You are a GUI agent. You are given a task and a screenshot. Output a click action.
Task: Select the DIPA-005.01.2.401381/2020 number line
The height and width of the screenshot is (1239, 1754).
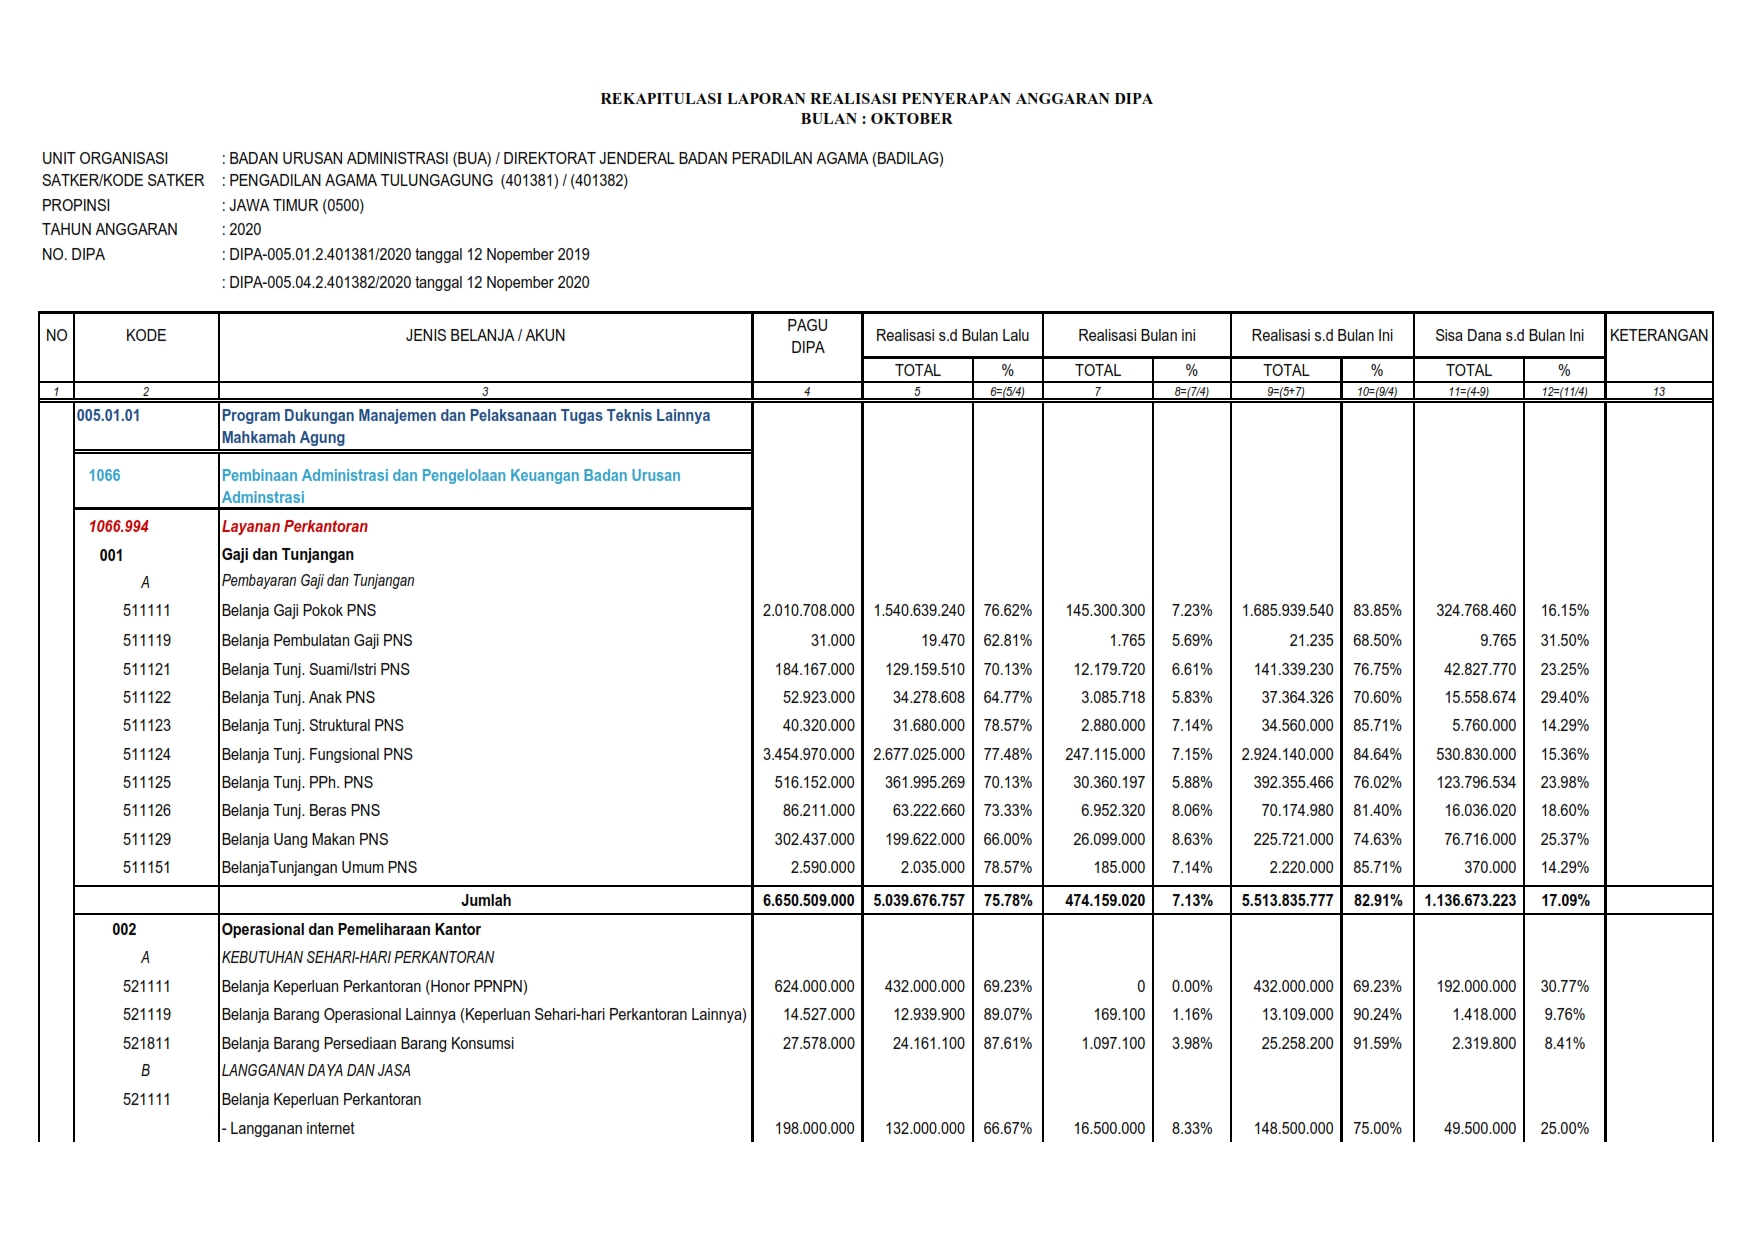point(409,254)
